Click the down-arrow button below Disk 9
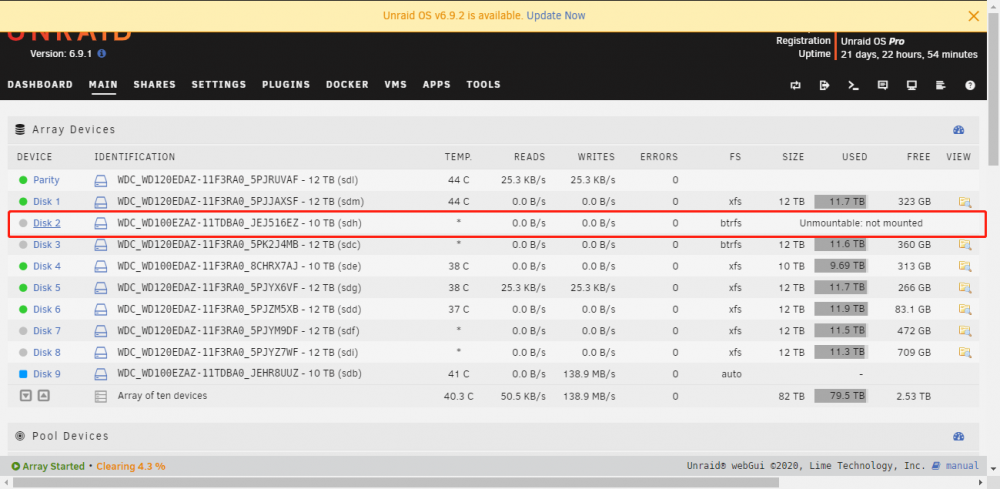 point(26,396)
